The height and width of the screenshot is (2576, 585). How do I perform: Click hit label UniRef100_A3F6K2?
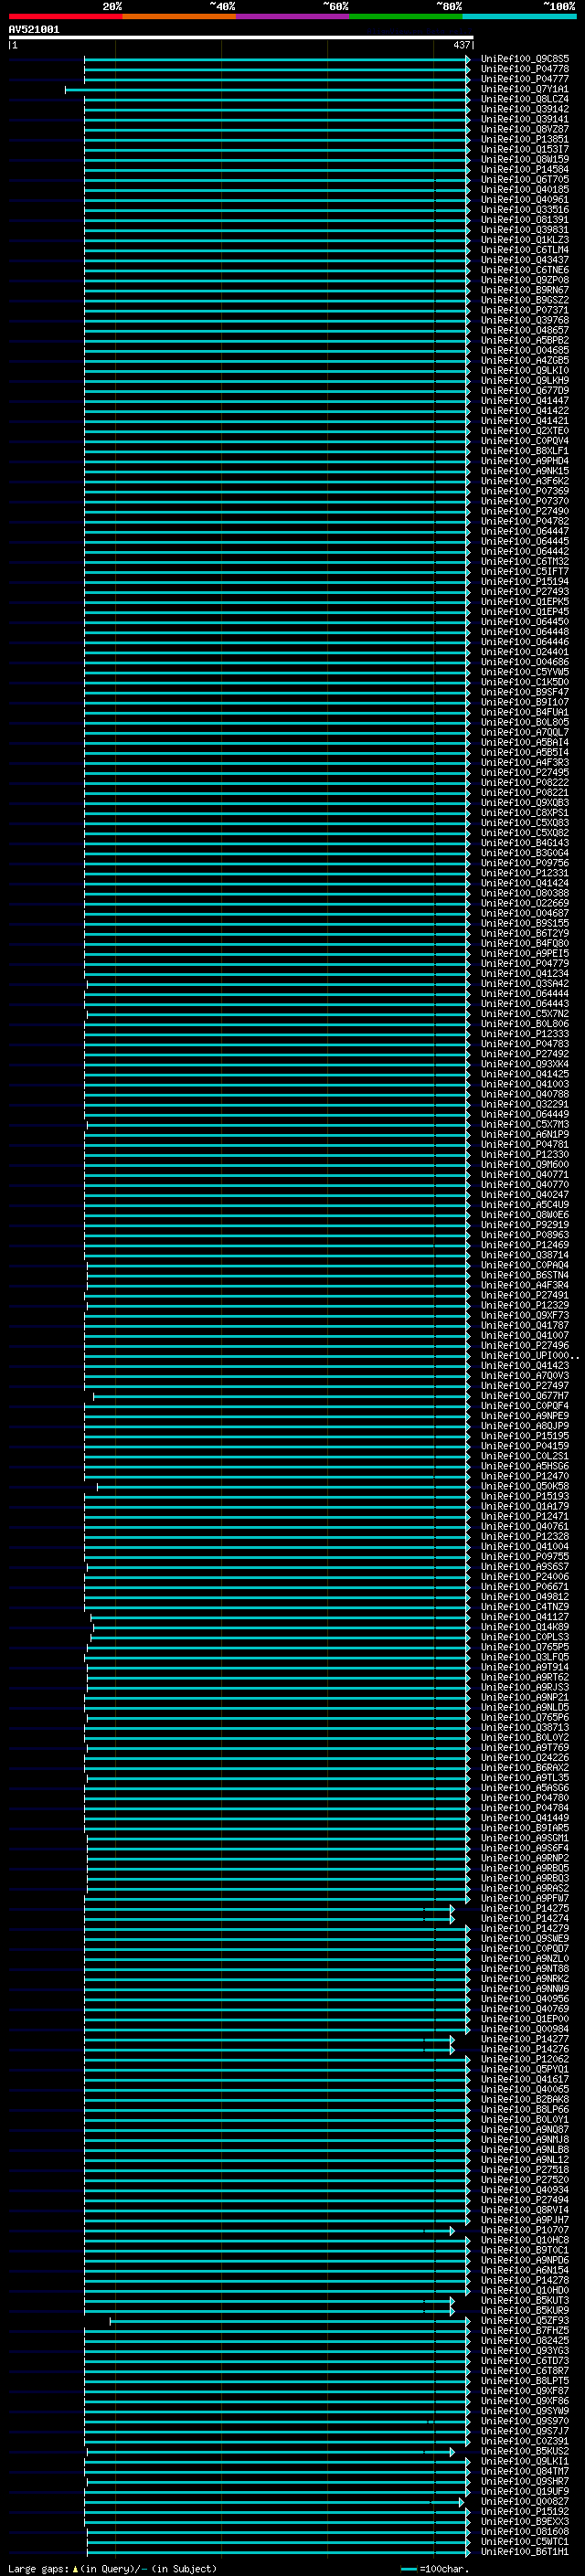pyautogui.click(x=525, y=481)
